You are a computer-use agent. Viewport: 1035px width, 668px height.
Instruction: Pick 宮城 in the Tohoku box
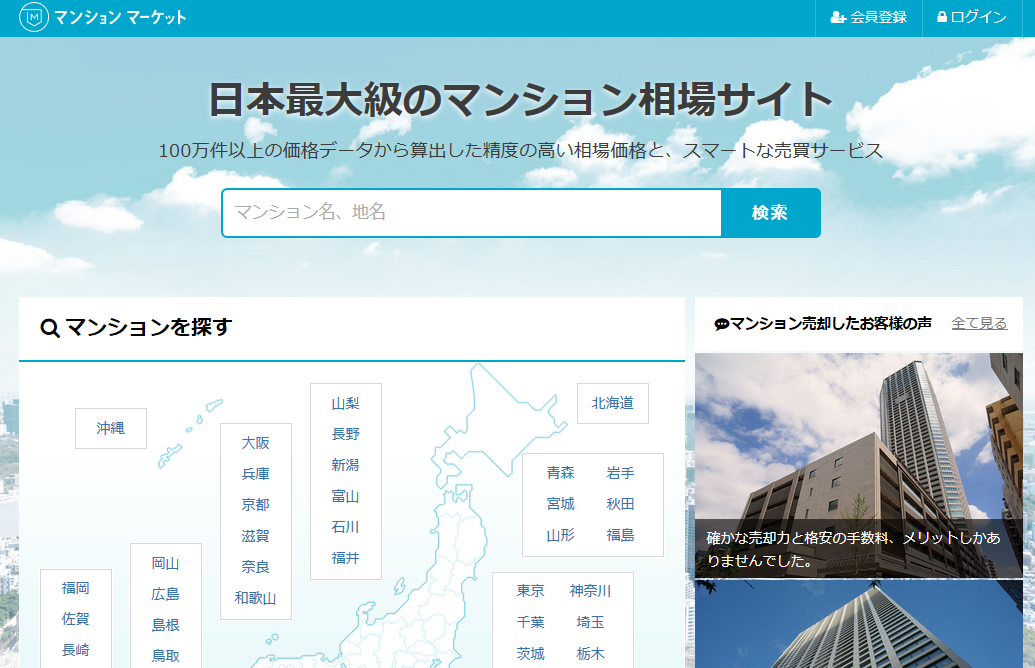point(560,504)
